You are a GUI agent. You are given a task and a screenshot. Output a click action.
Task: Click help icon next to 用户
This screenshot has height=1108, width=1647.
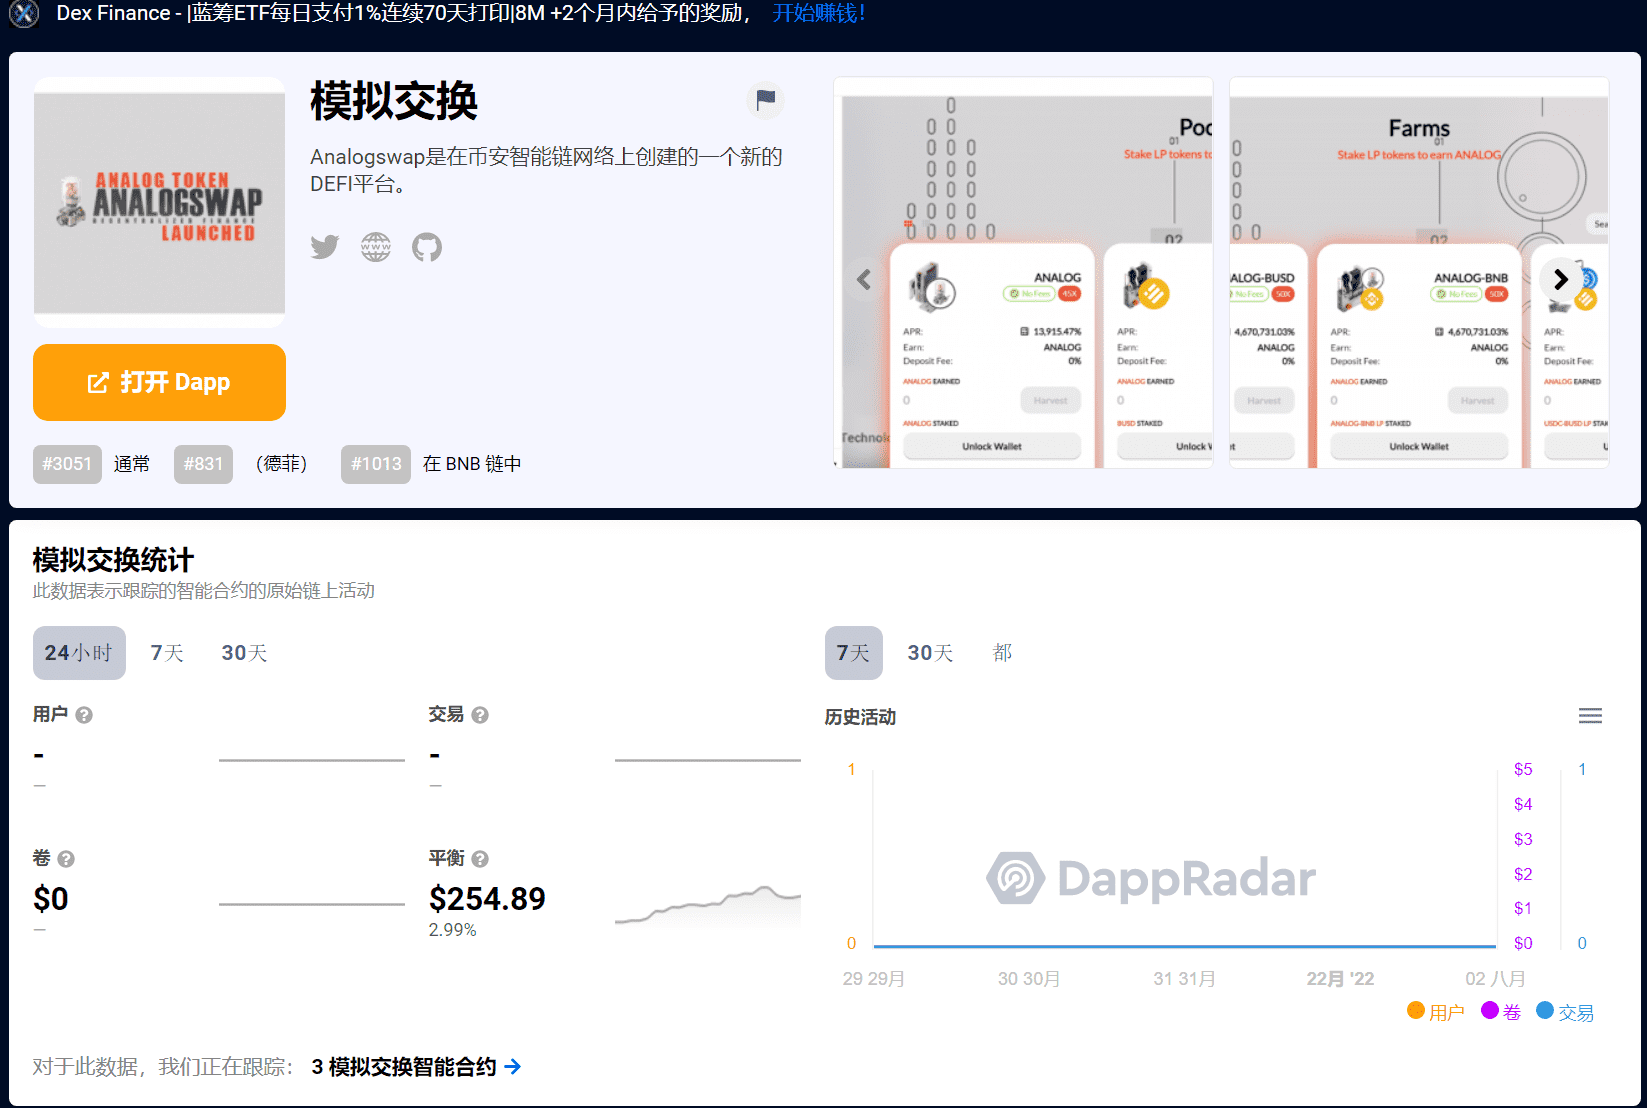pos(84,715)
